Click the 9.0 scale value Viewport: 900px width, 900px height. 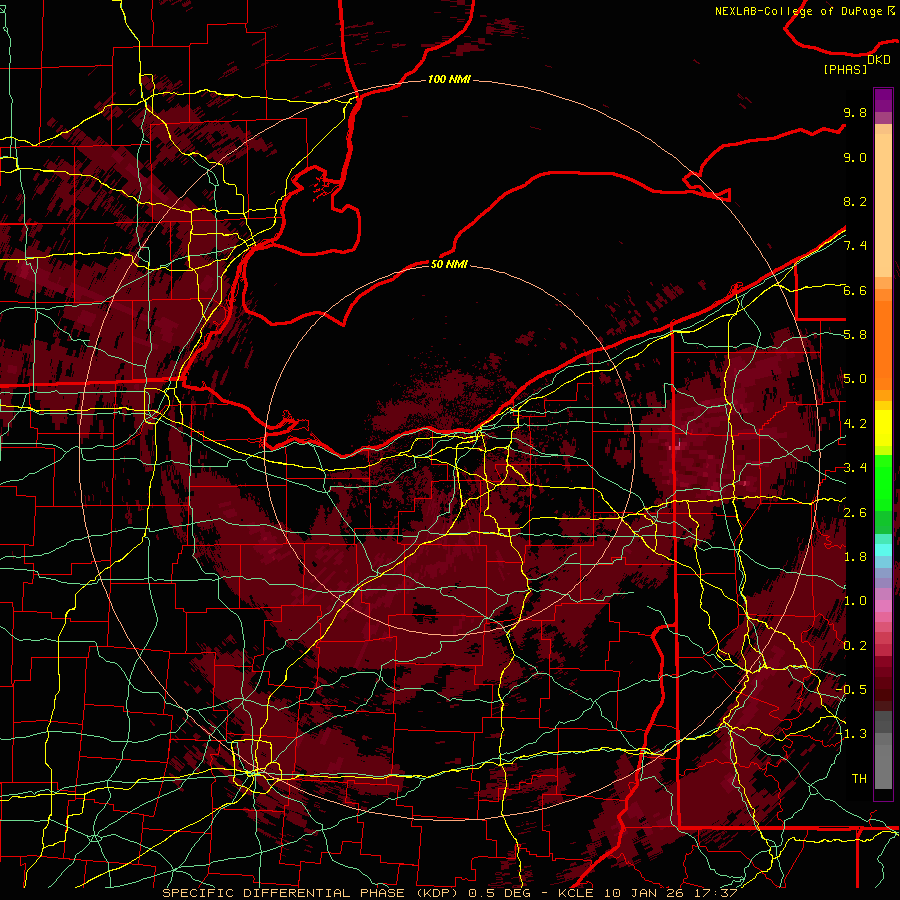tap(855, 157)
